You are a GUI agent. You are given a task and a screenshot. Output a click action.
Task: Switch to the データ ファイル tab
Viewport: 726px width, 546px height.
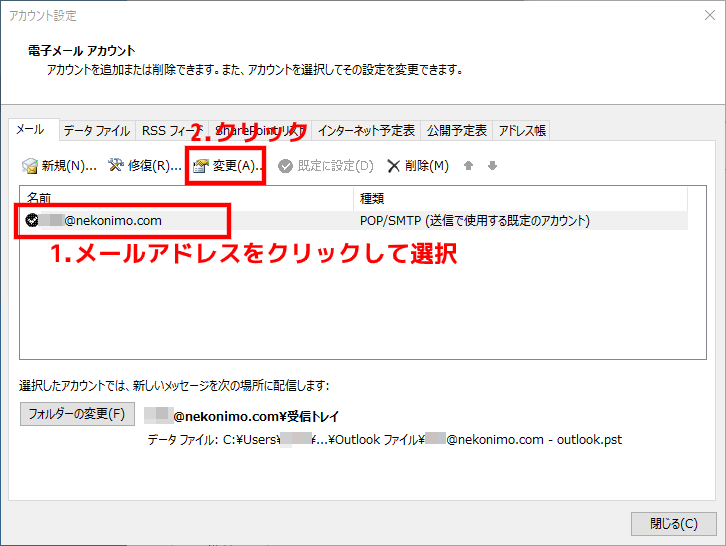pyautogui.click(x=97, y=131)
